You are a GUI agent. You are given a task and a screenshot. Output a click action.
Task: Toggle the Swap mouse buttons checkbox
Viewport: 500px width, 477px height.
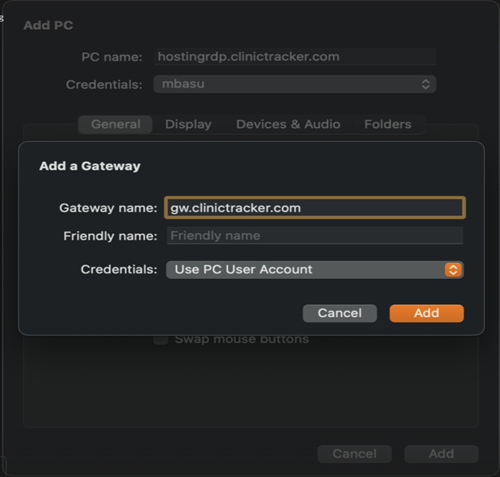(x=161, y=340)
